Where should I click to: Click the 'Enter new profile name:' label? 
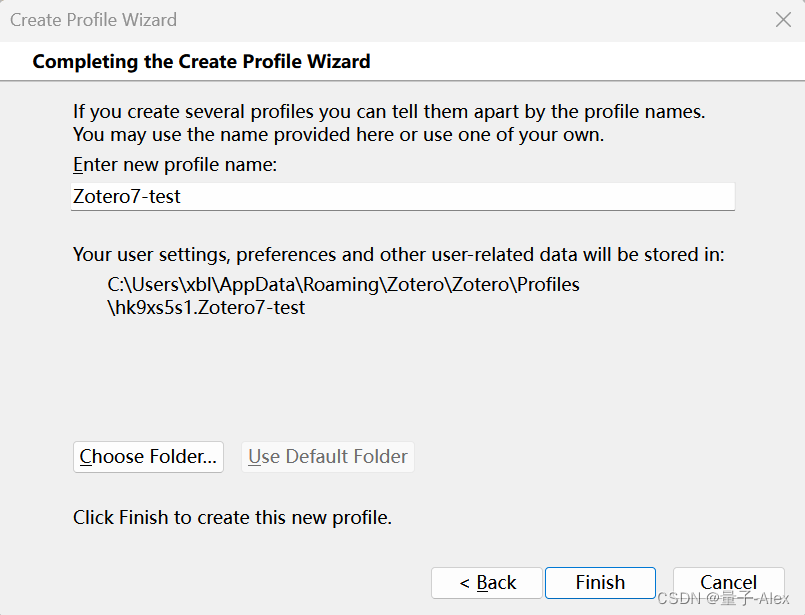[x=175, y=165]
